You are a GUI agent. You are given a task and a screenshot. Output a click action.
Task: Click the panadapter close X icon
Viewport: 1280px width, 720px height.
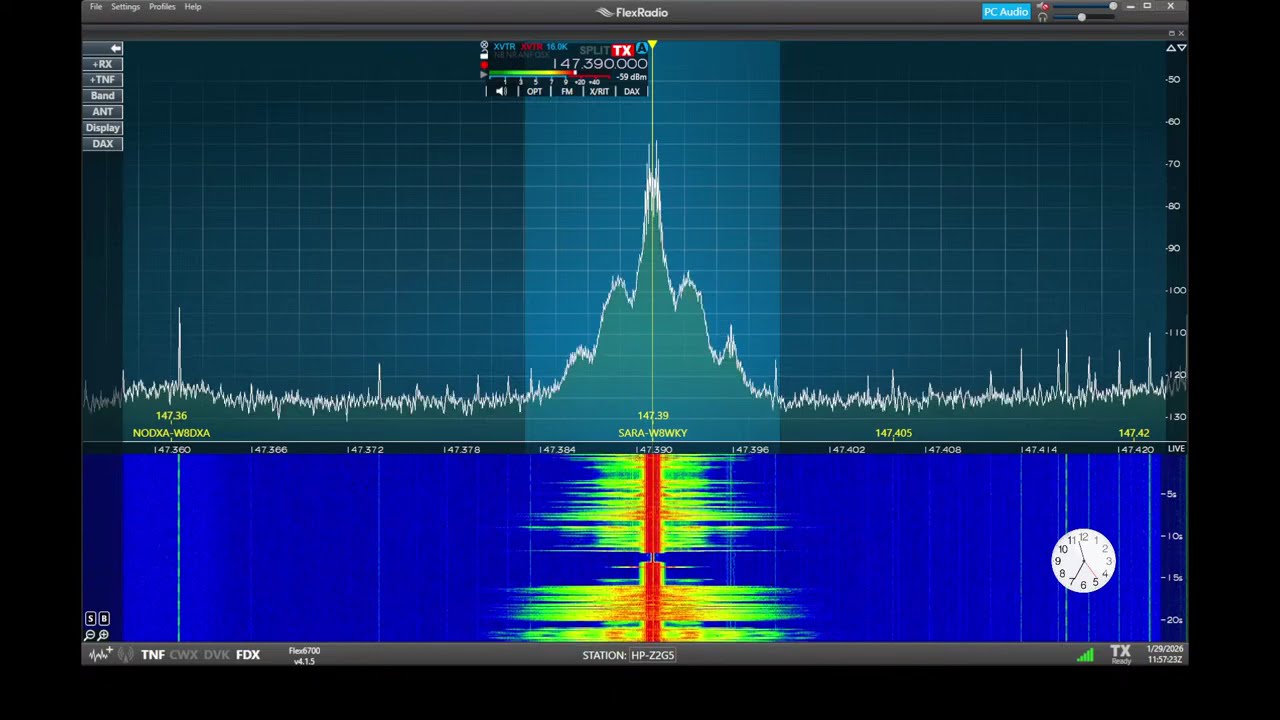[x=1181, y=33]
